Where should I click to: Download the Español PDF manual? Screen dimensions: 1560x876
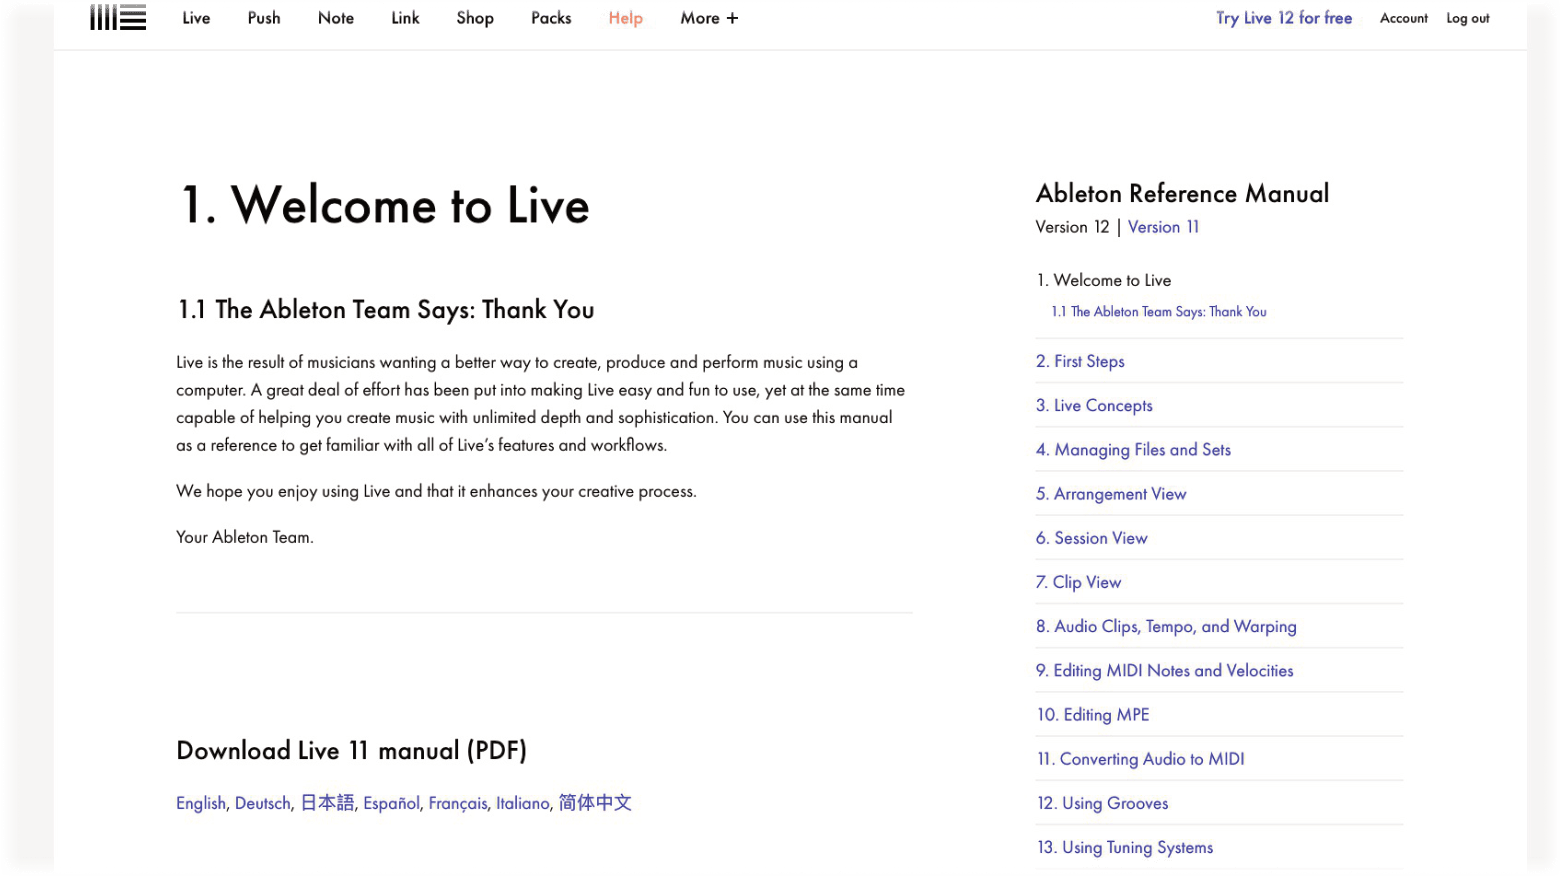[x=391, y=803]
